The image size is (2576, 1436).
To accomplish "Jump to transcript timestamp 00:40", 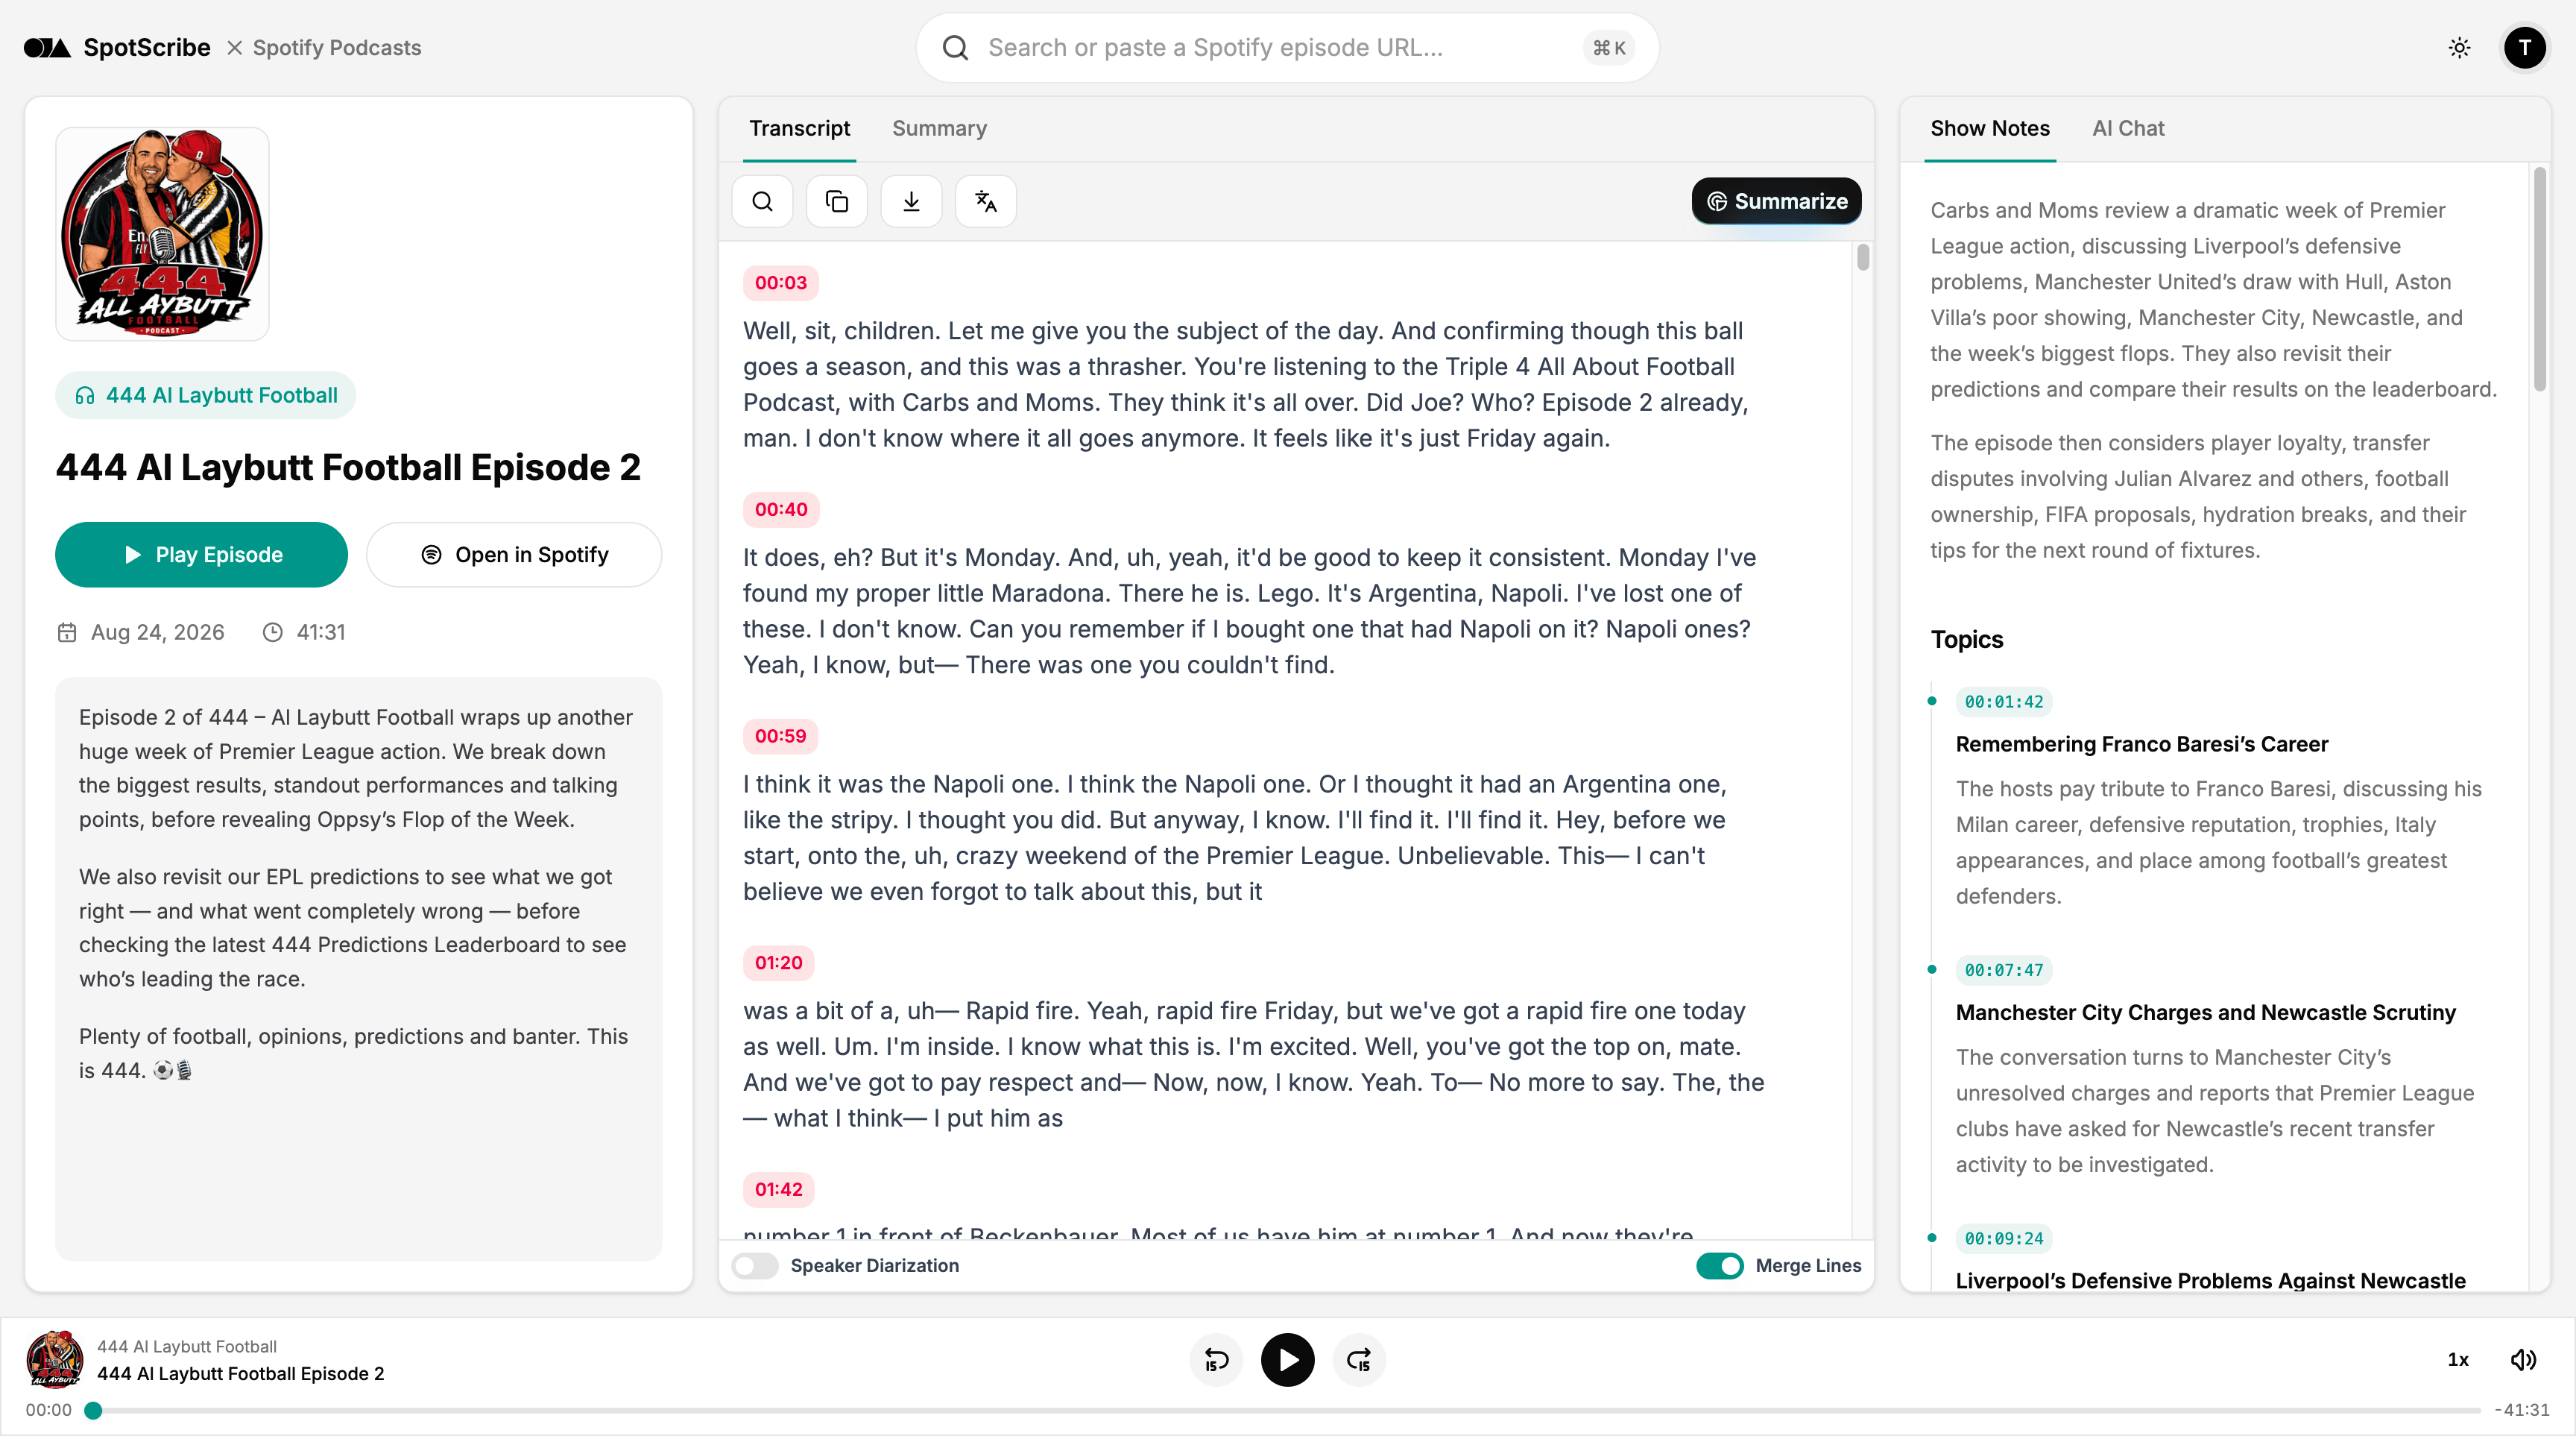I will coord(780,510).
